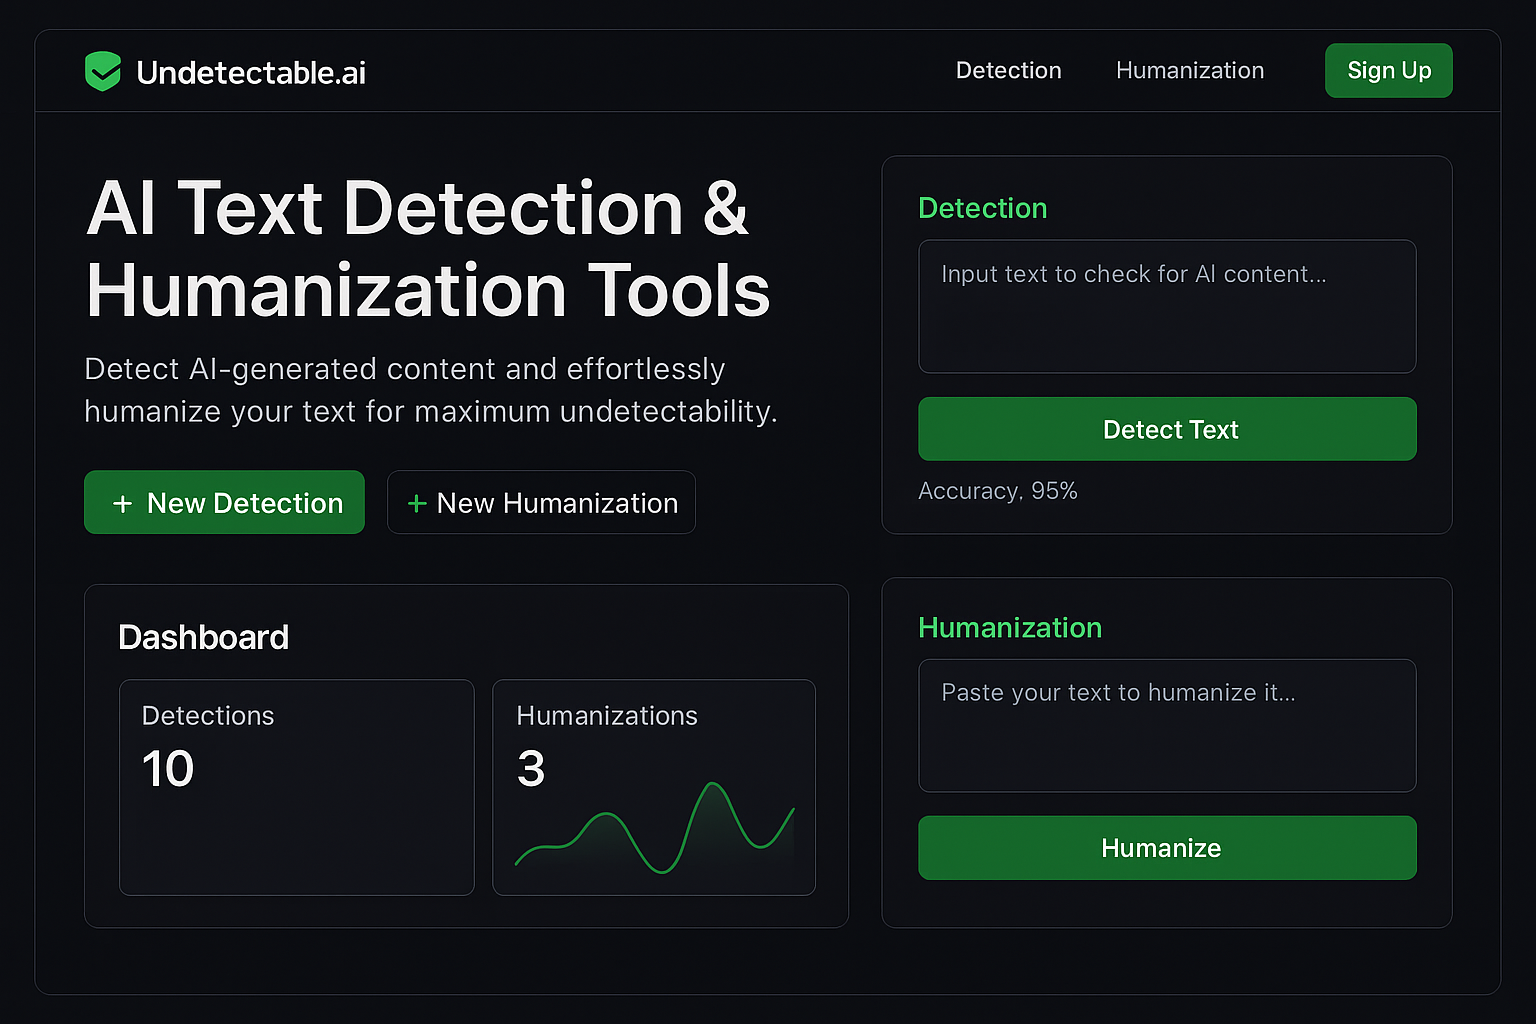Click the green shield logo icon
Screen dimensions: 1536x1024
point(103,71)
